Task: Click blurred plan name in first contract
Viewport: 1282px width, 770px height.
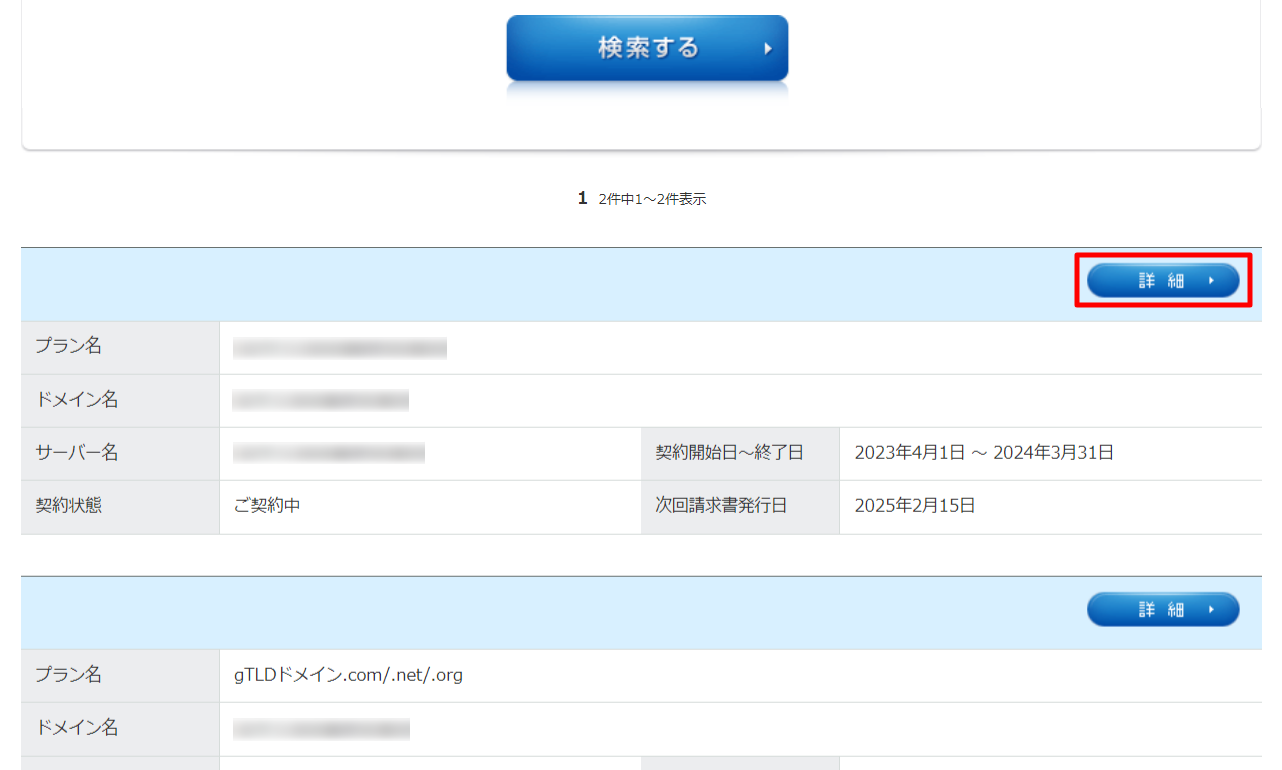Action: tap(340, 348)
